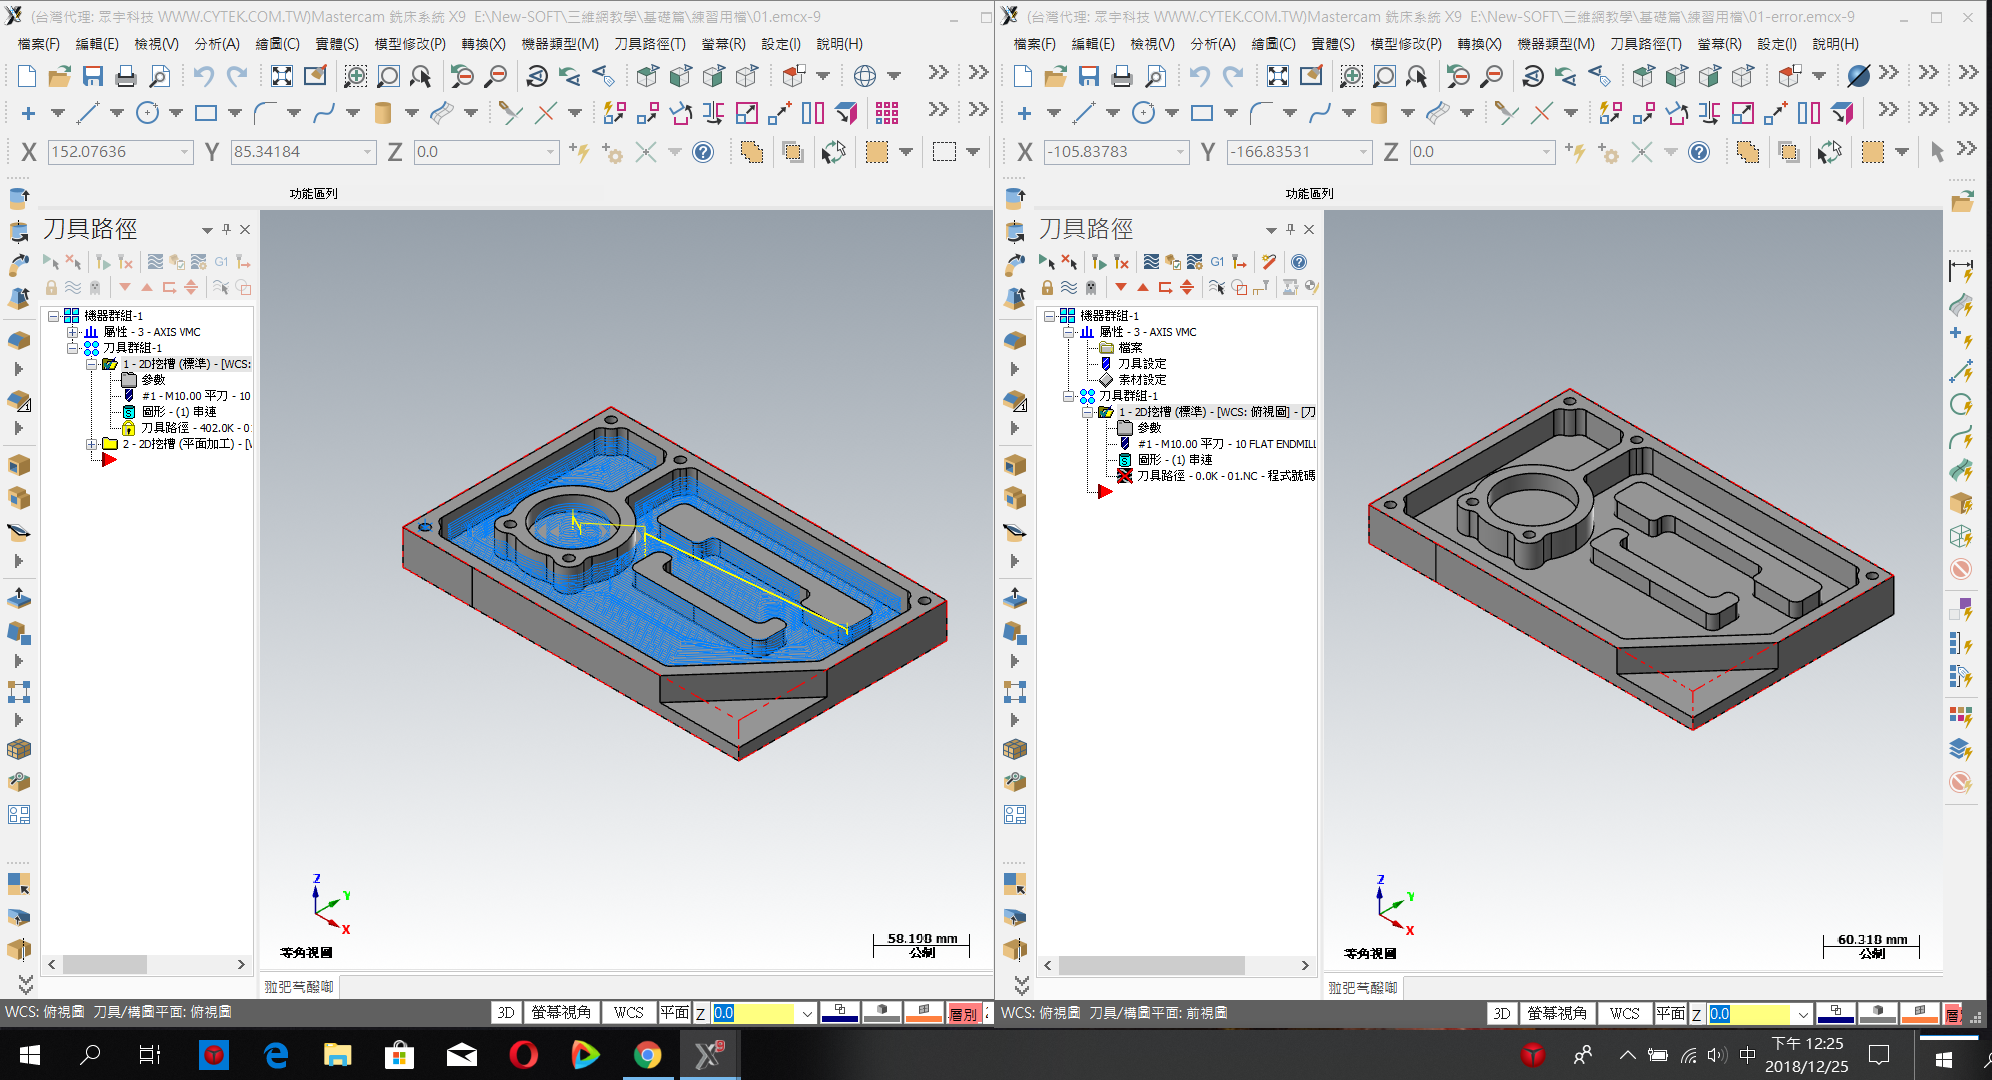
Task: Toggle 3D mode in 01.emcx-9 status bar
Action: (506, 1013)
